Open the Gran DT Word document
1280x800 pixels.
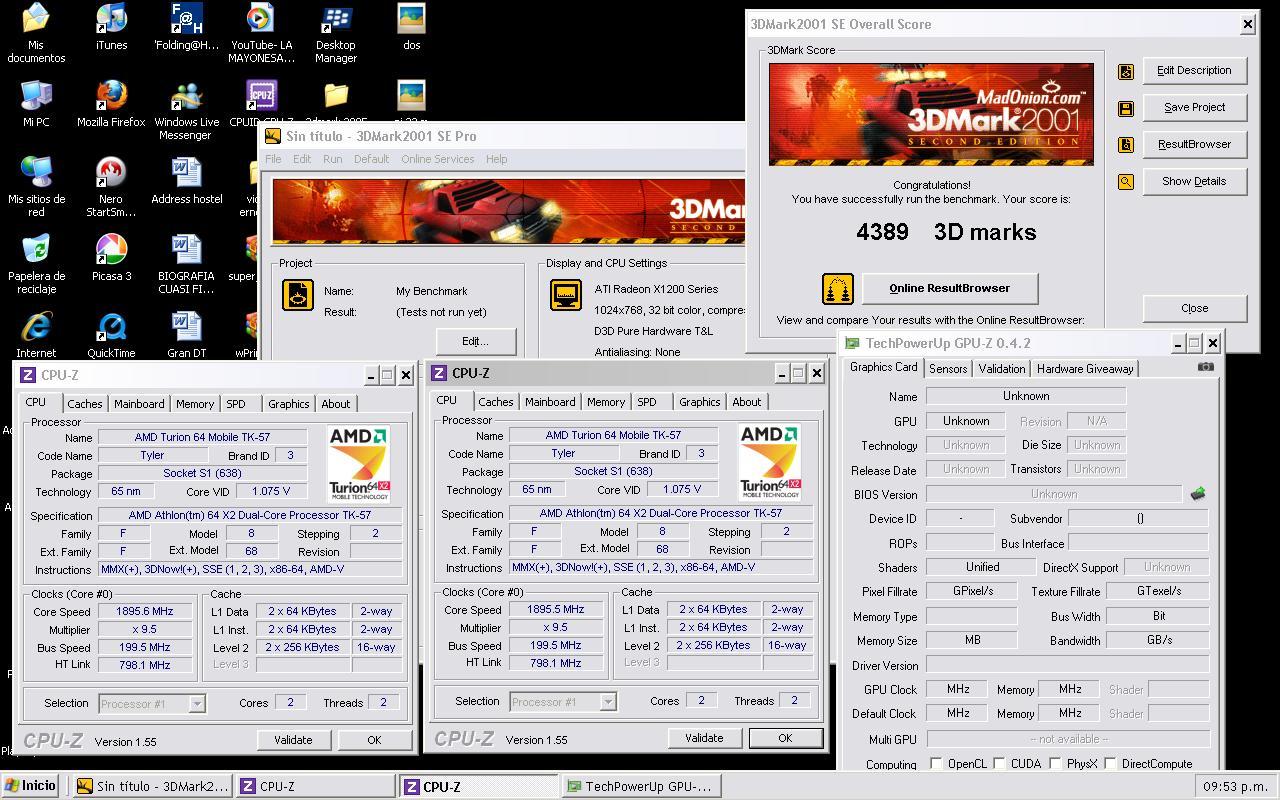tap(186, 335)
